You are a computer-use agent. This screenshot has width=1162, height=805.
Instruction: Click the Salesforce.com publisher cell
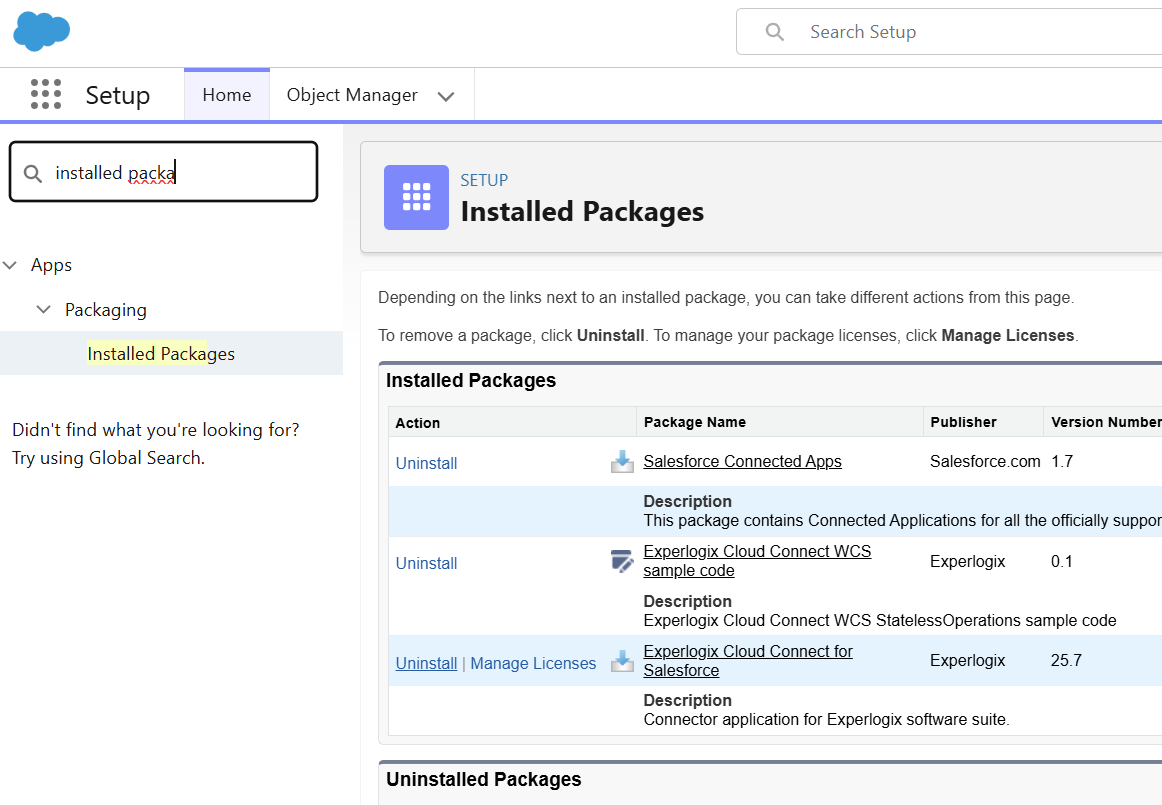(x=985, y=461)
